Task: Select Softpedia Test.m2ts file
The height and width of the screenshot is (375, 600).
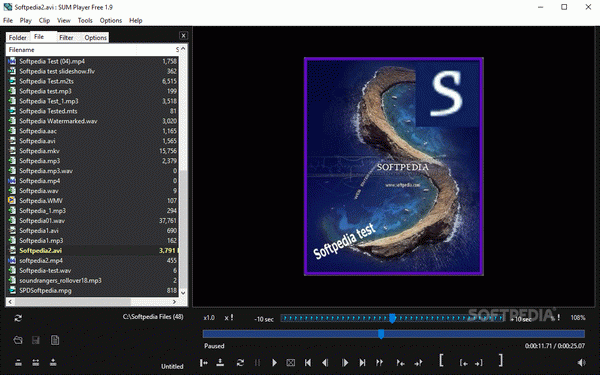Action: pos(92,81)
